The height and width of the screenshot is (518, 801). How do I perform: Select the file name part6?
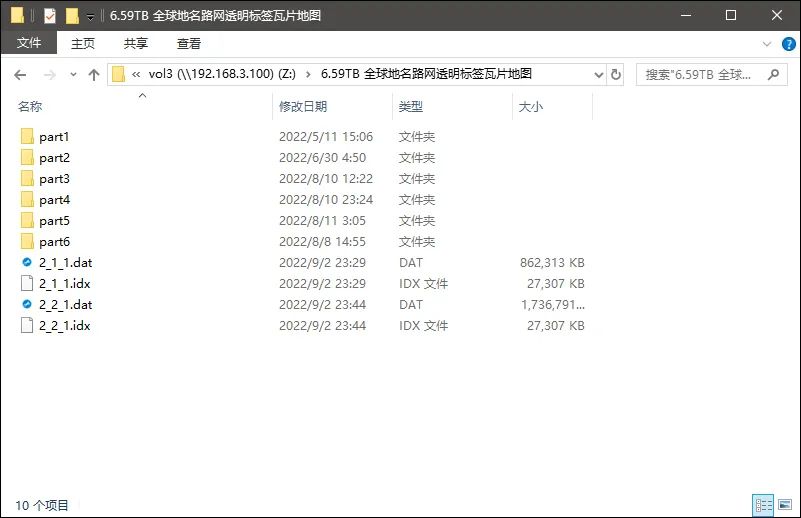55,242
